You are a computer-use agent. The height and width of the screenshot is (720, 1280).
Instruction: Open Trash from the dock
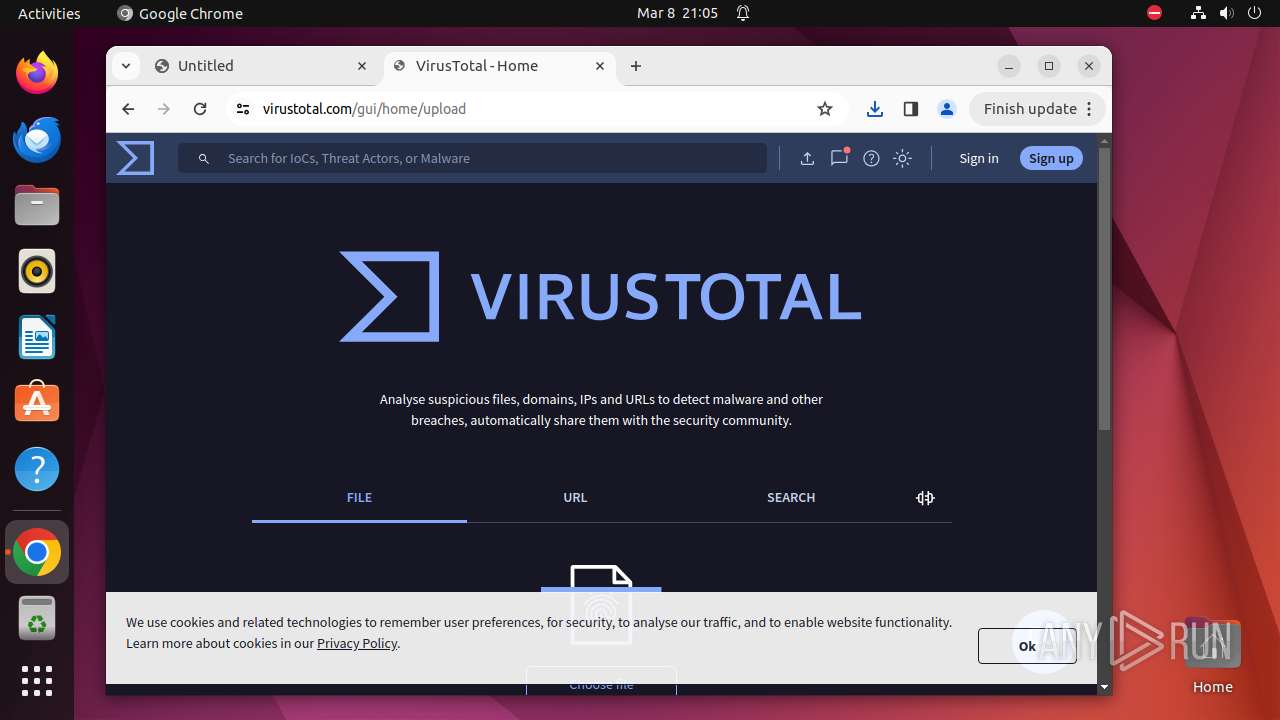37,618
